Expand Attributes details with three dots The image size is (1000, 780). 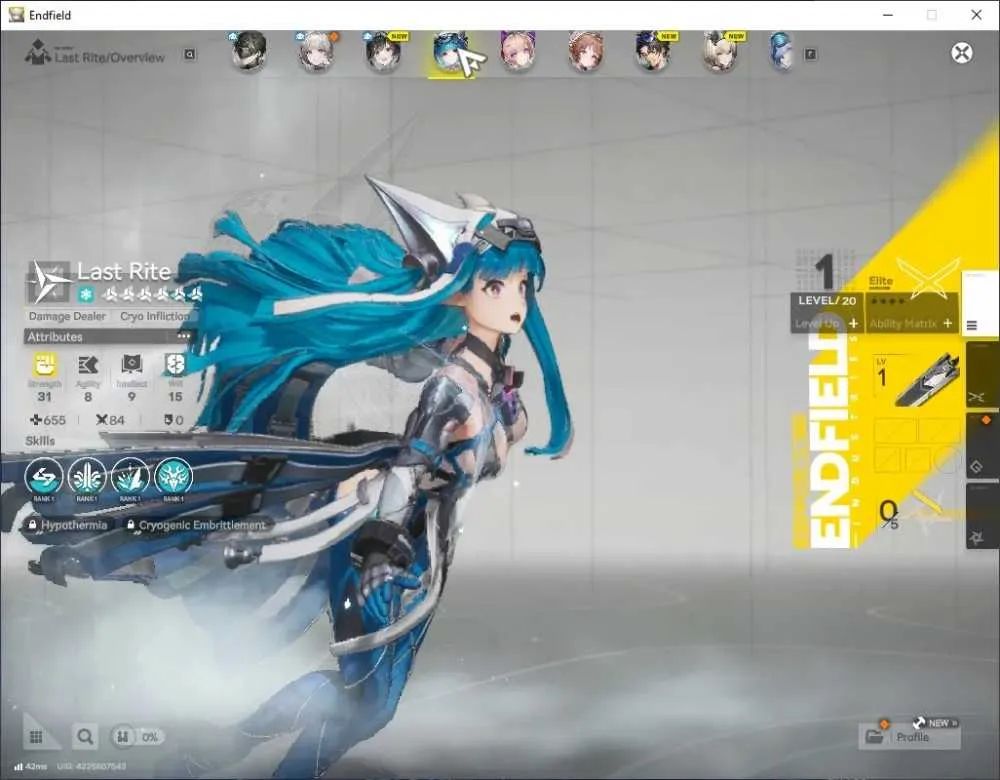184,336
